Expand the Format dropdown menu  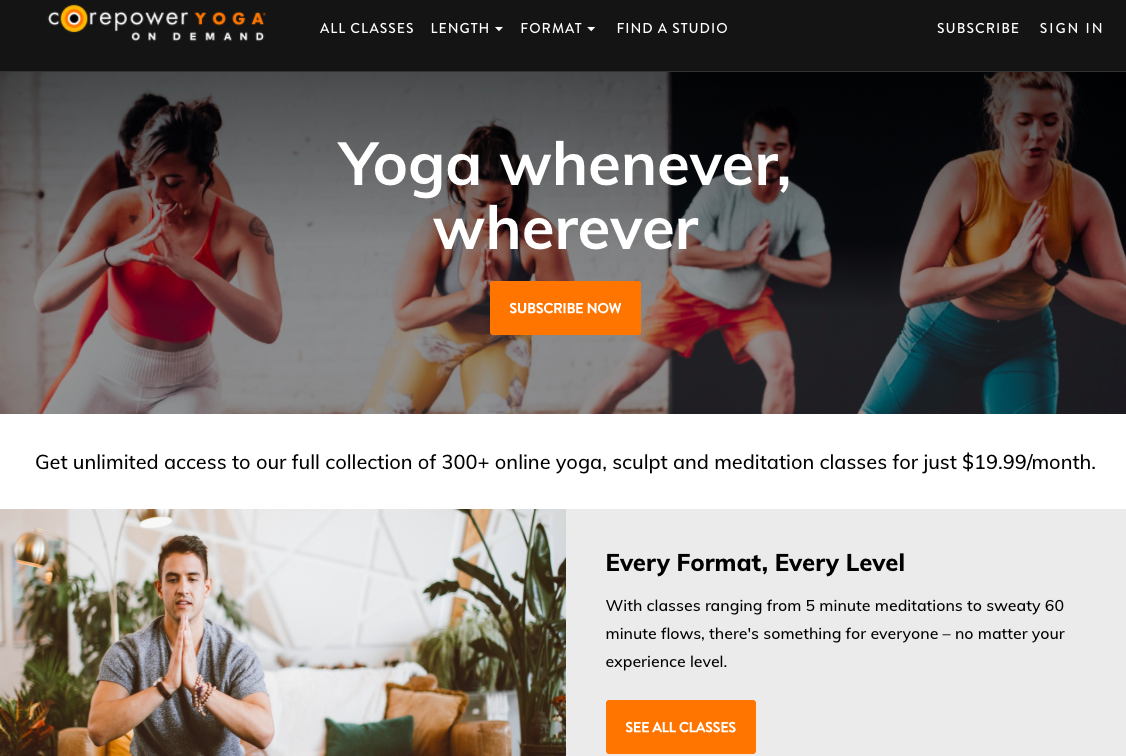[x=558, y=28]
